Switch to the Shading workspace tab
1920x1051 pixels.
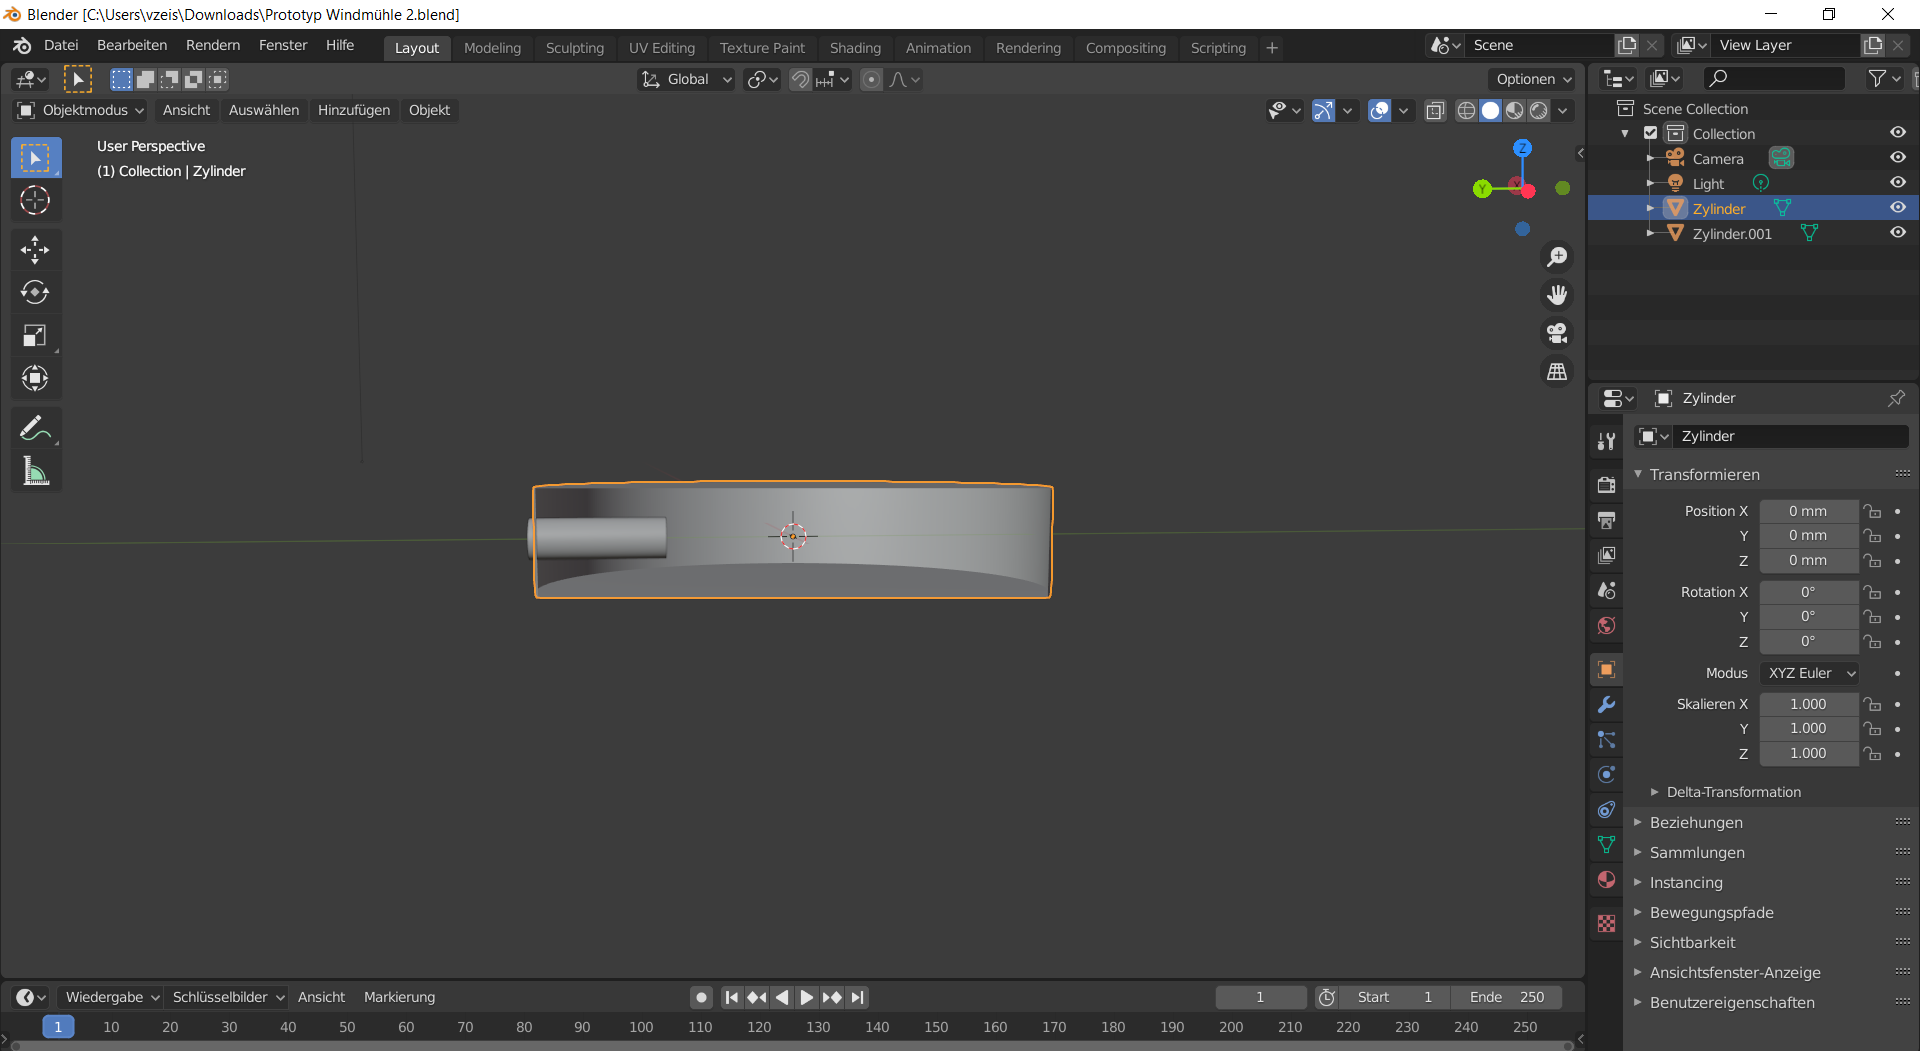pos(855,47)
